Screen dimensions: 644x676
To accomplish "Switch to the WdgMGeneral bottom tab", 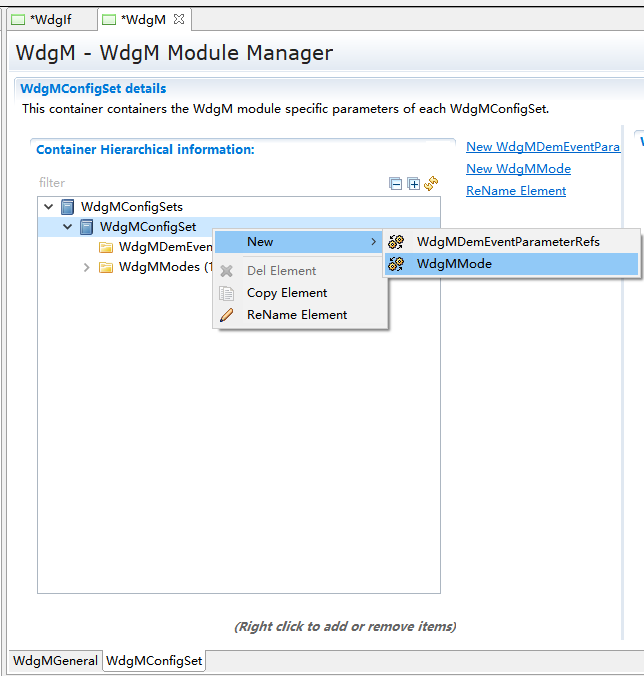I will pos(55,661).
